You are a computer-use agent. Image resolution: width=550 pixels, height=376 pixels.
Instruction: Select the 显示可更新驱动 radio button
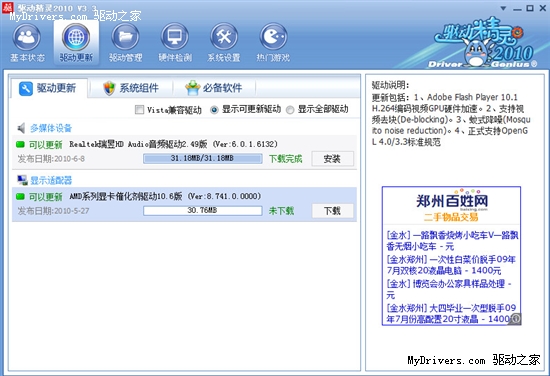(x=214, y=110)
